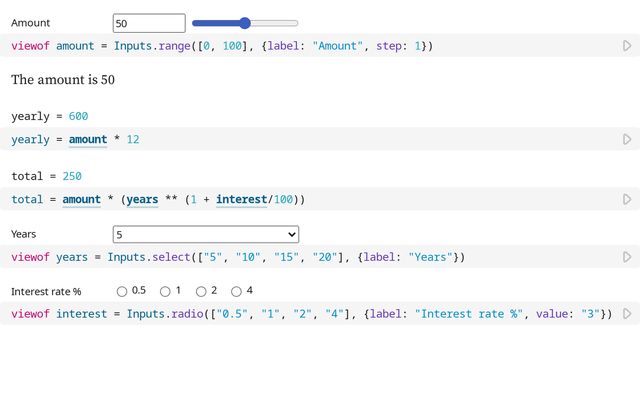Run the viewof amount code cell
Viewport: 640px width, 400px height.
pos(627,46)
